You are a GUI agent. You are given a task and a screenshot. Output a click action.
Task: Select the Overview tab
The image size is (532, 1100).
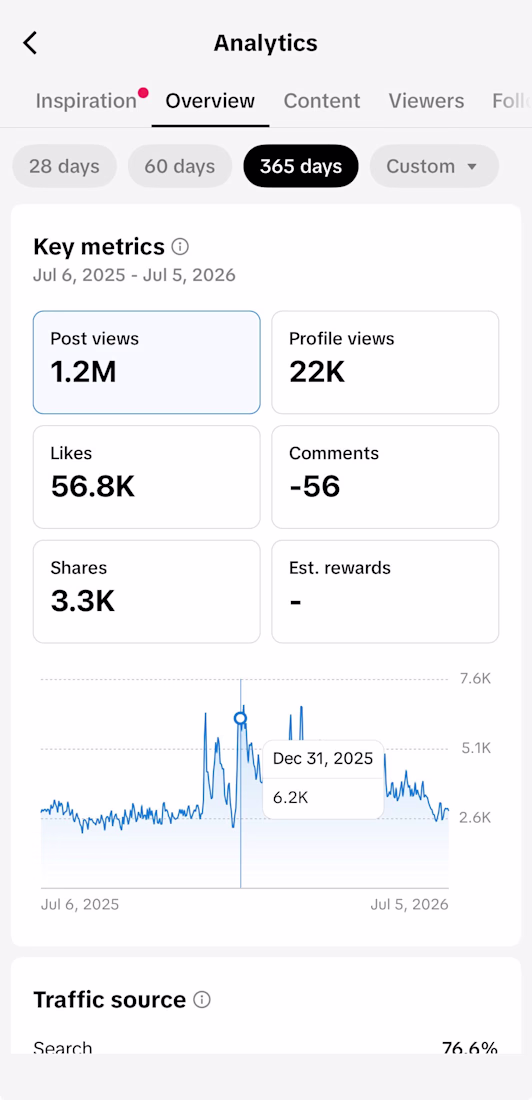(210, 101)
